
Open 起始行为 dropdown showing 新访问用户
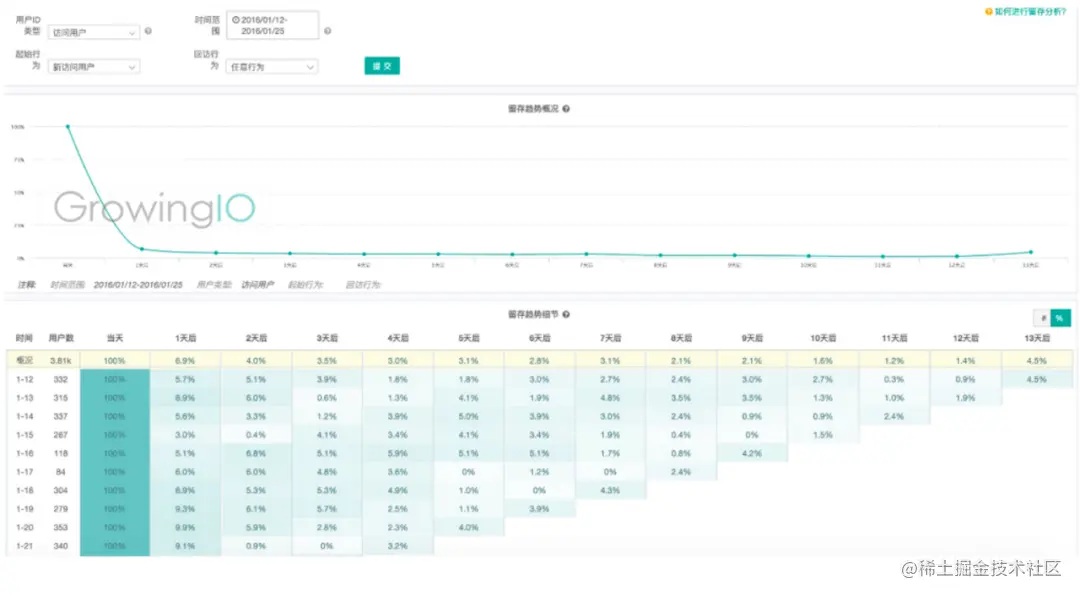(x=94, y=67)
